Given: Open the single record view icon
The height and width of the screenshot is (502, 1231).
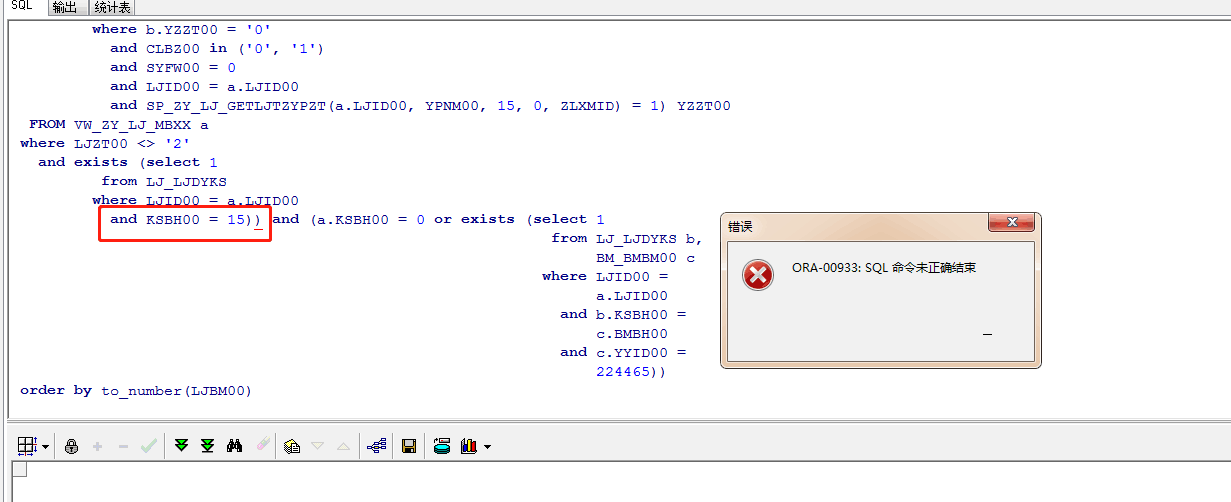Looking at the screenshot, I should coord(292,446).
